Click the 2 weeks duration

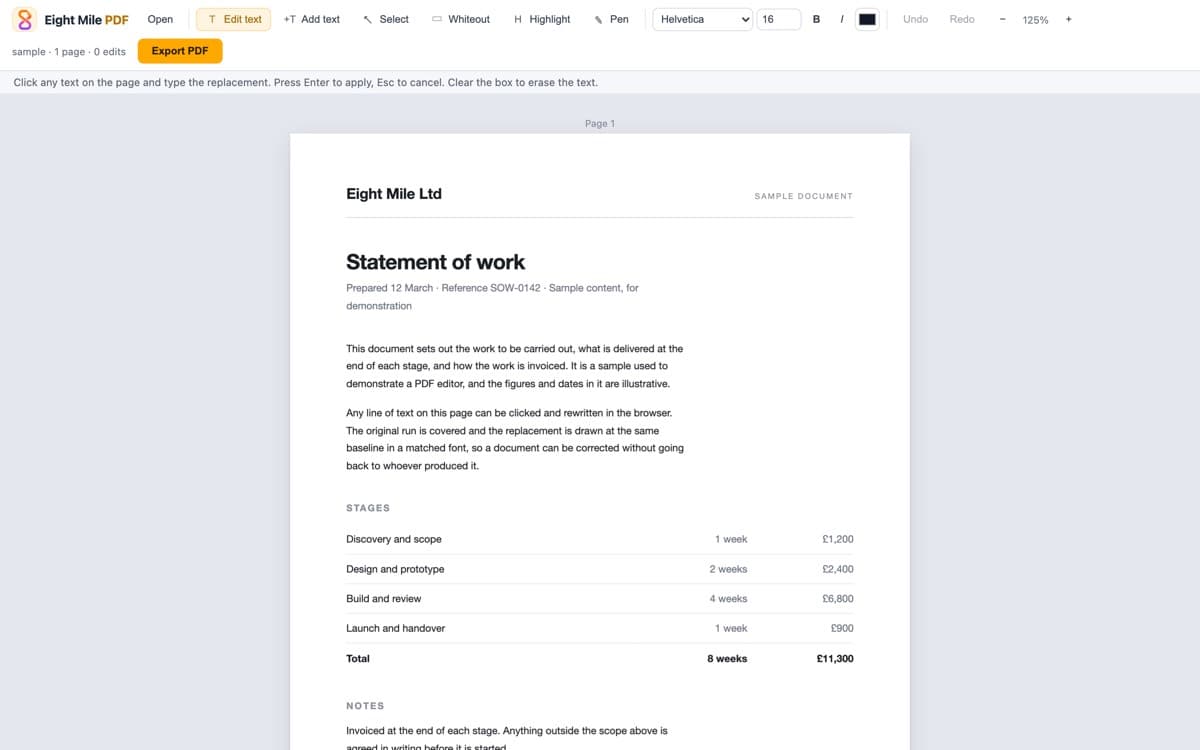tap(728, 569)
